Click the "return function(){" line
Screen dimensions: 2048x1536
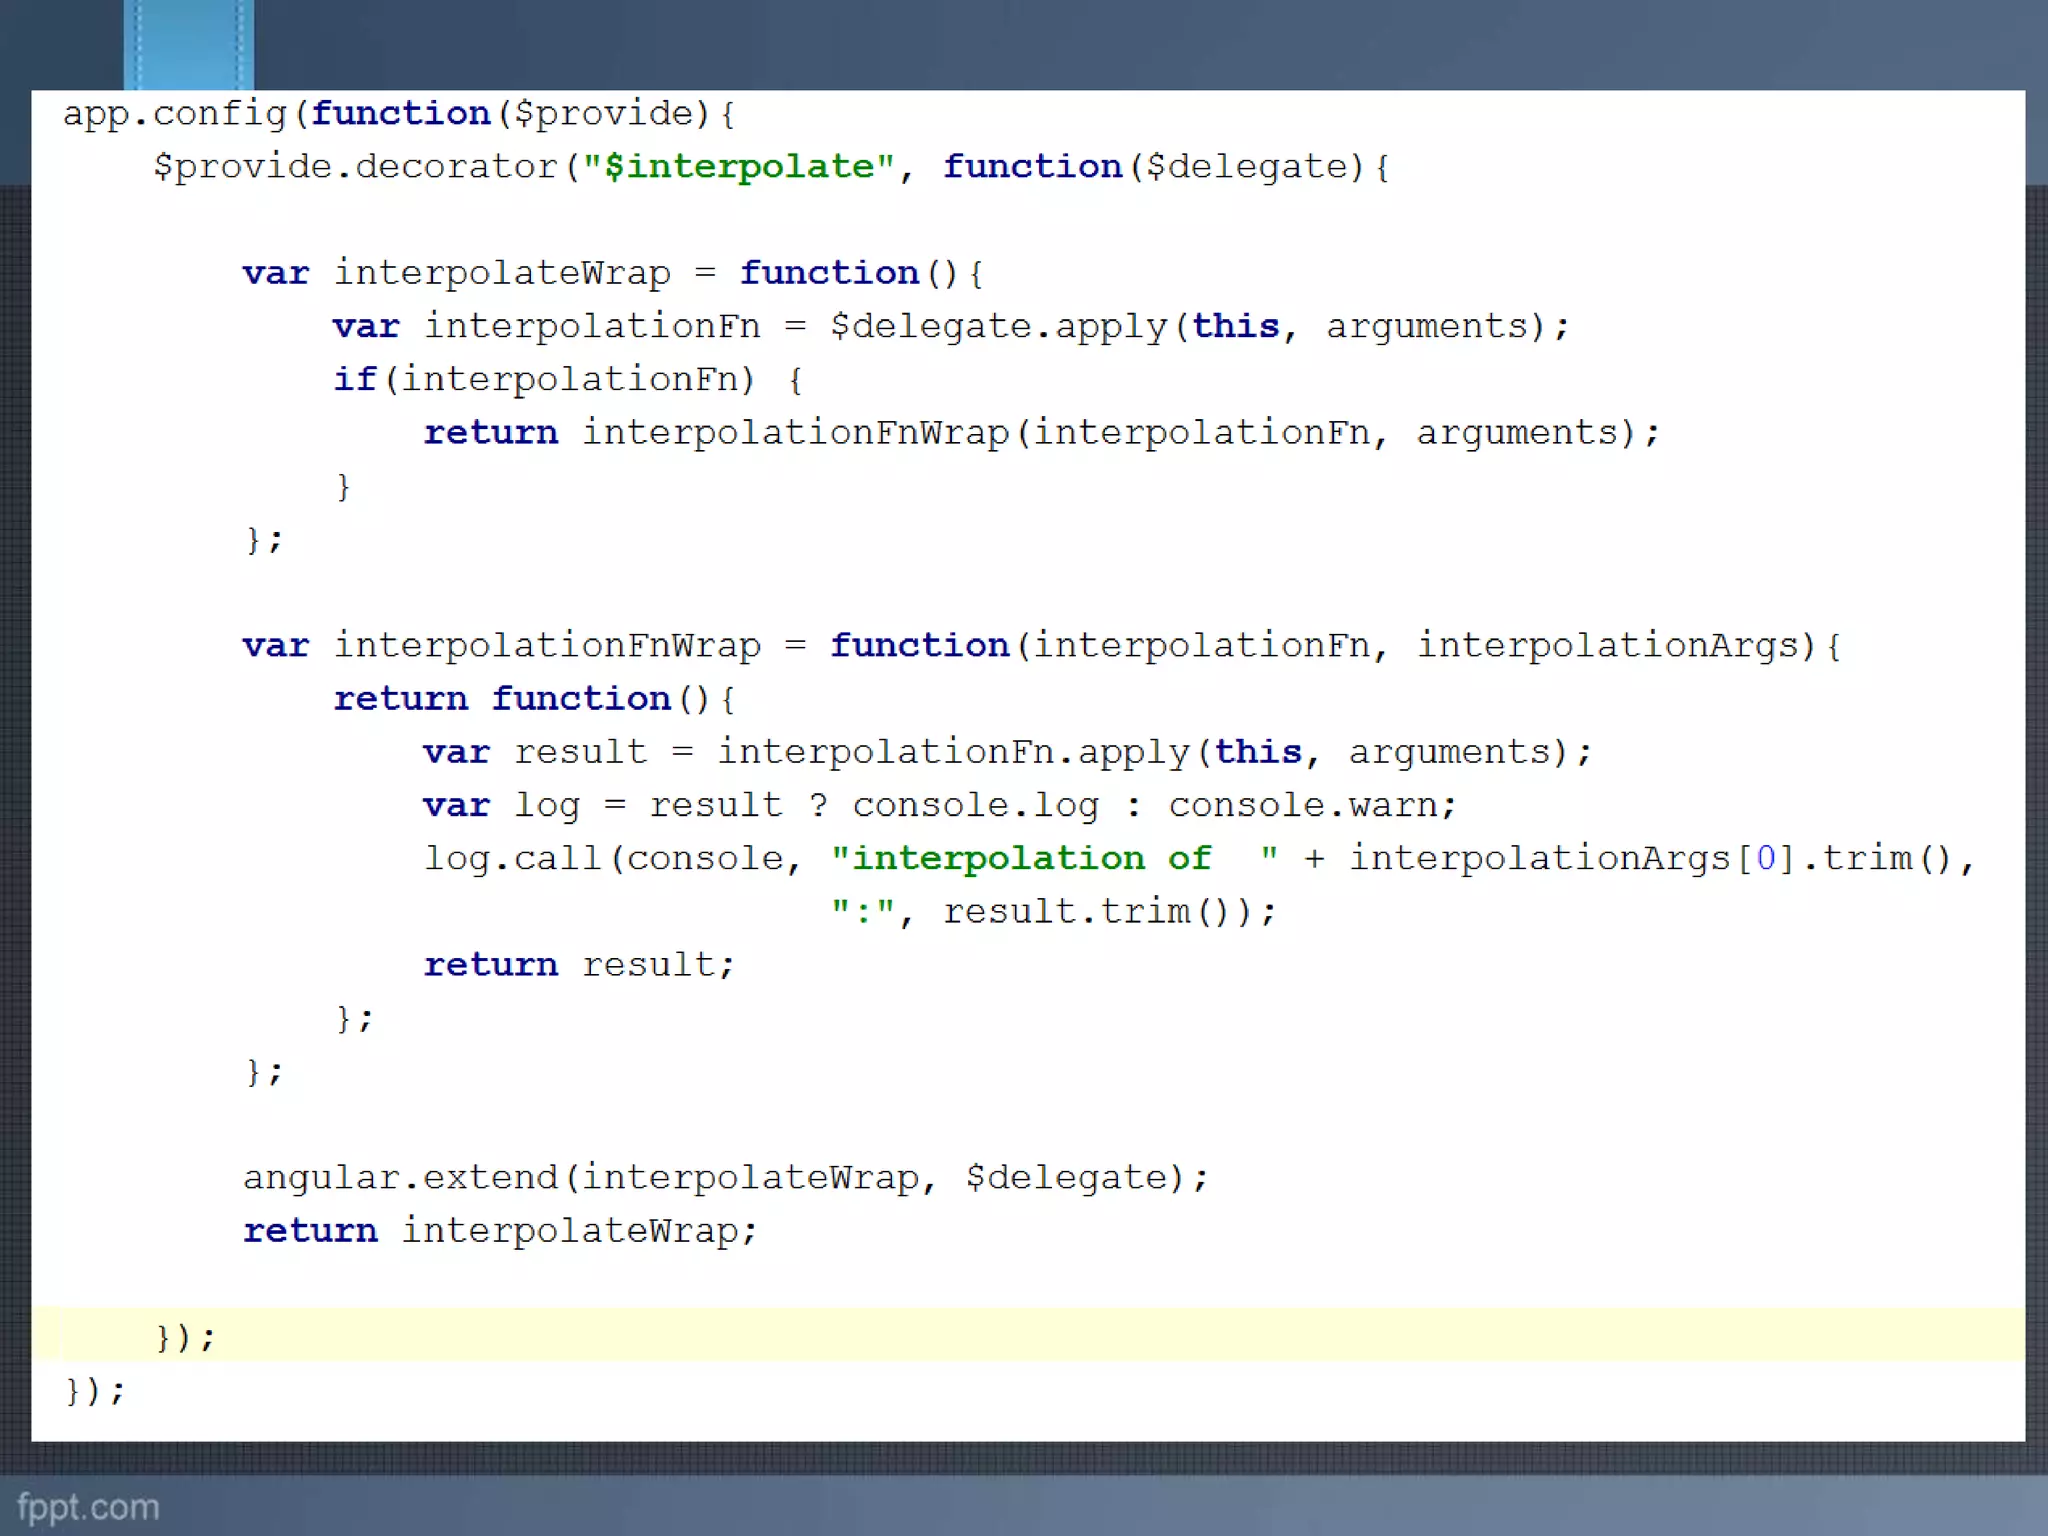[x=535, y=698]
